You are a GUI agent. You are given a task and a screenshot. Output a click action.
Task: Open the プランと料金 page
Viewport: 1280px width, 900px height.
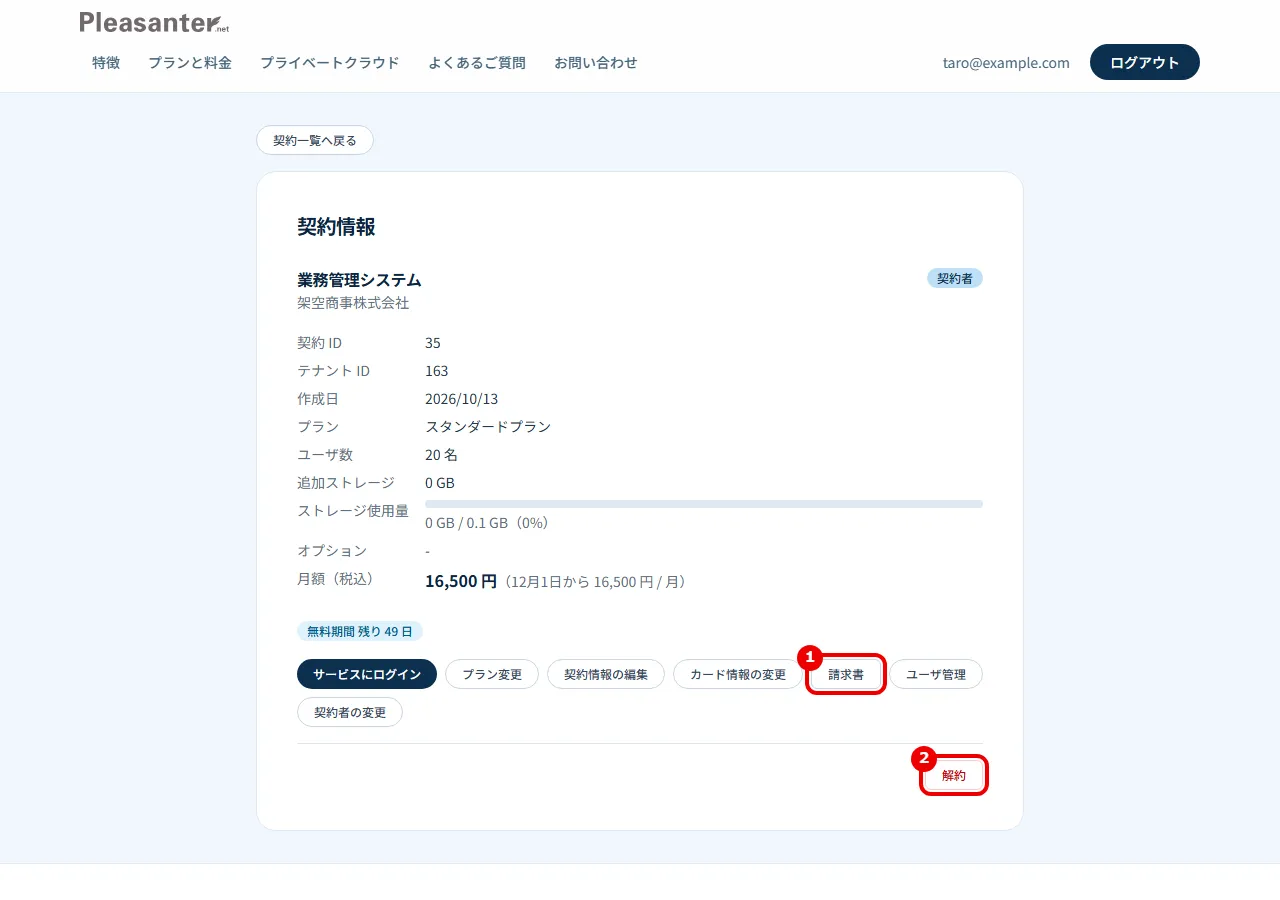click(x=190, y=62)
